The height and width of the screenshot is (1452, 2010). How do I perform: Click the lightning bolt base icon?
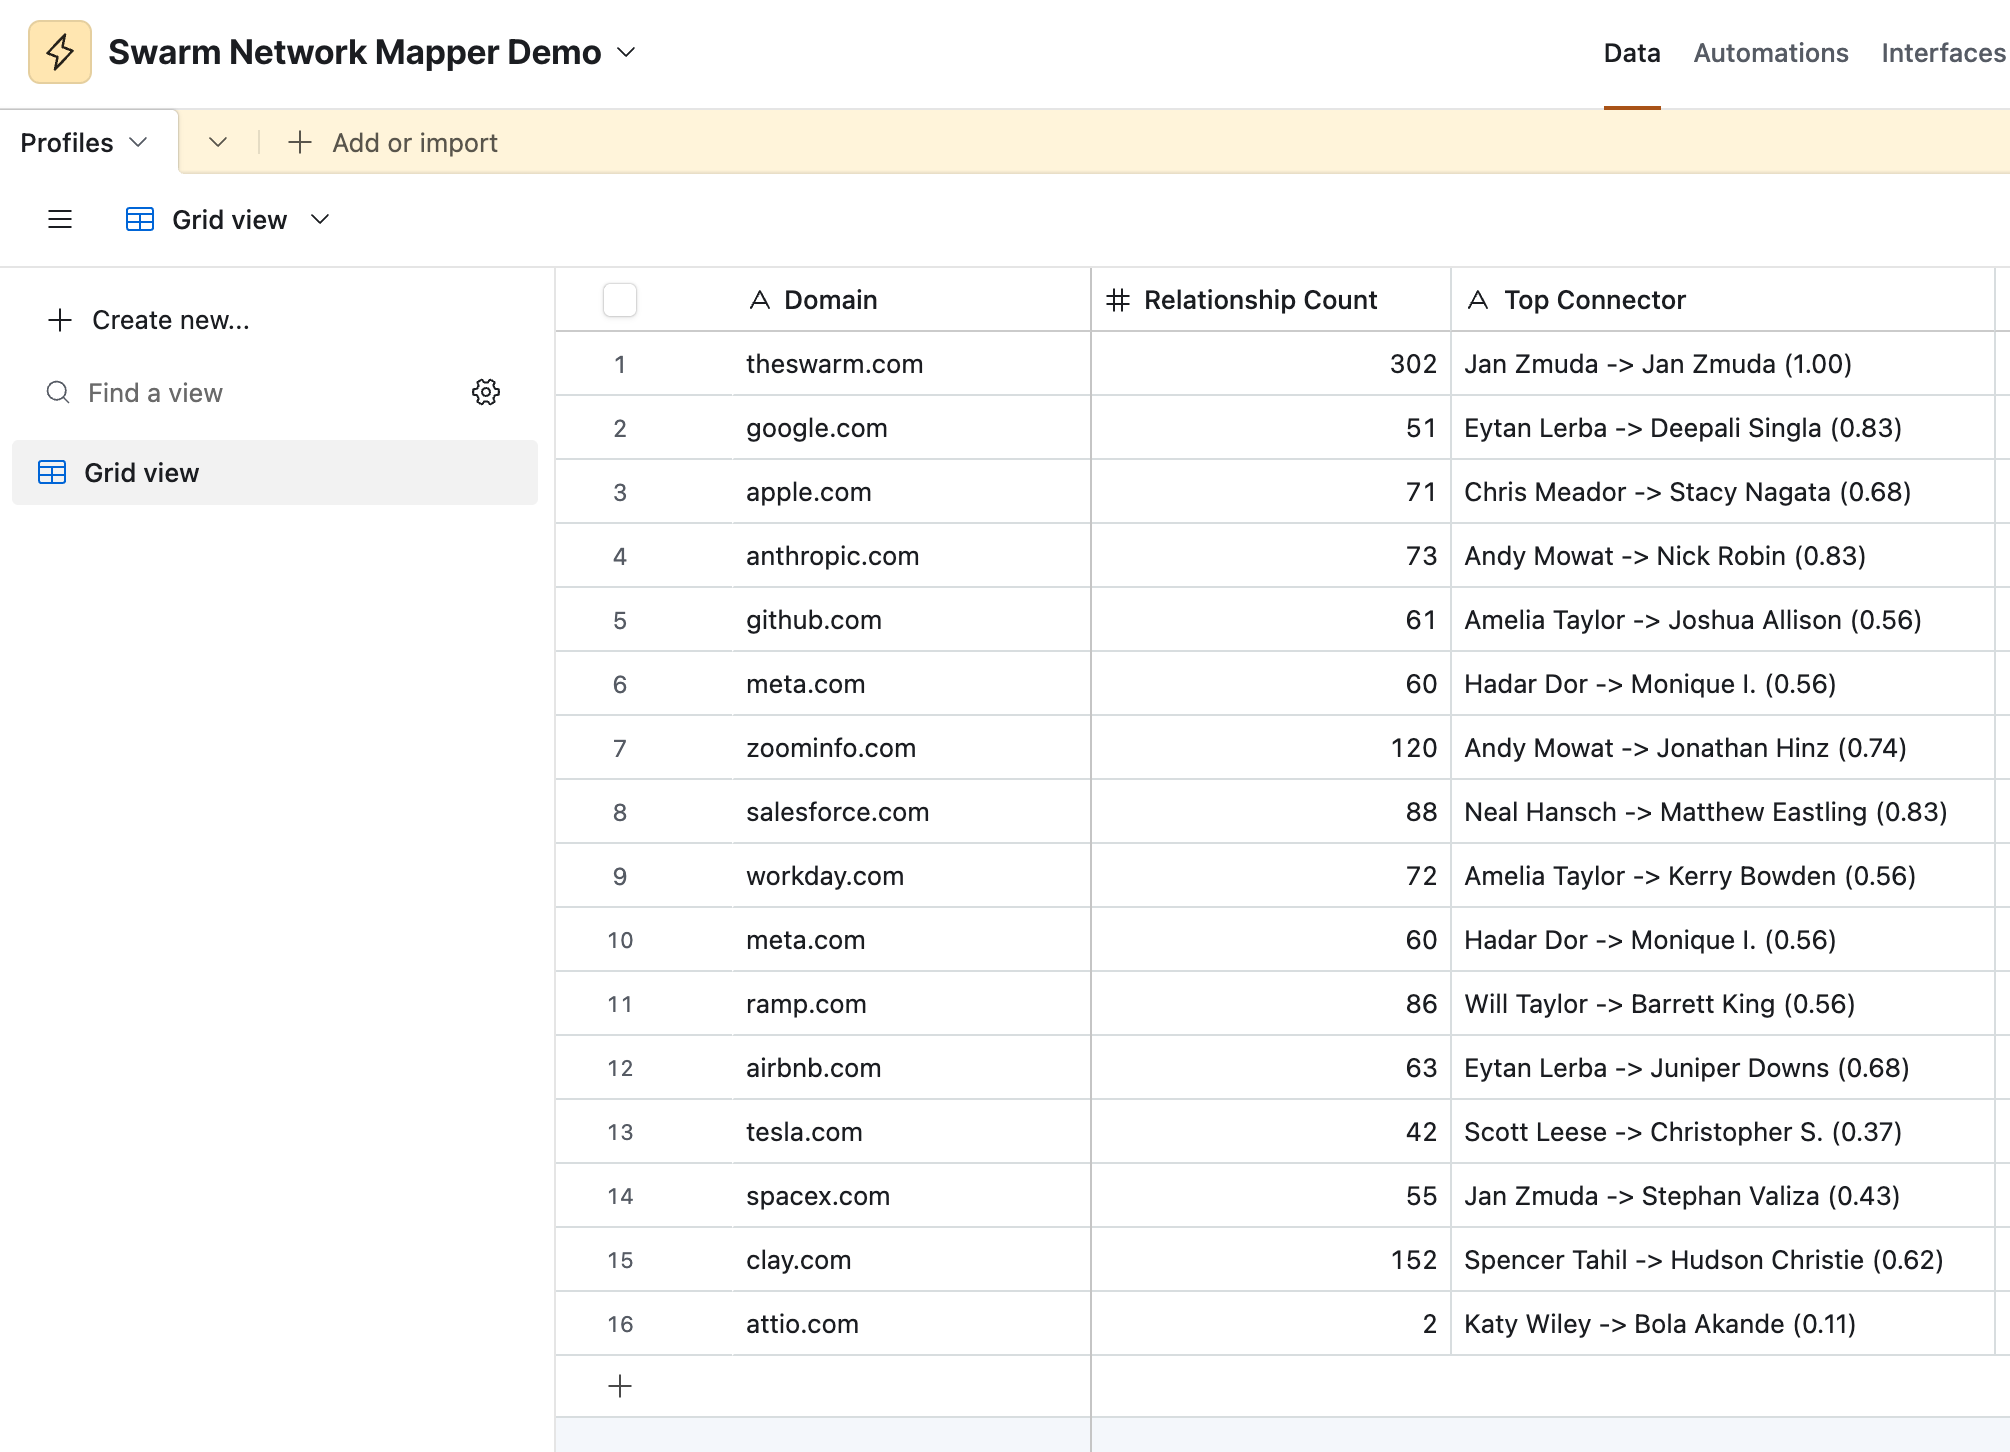60,52
